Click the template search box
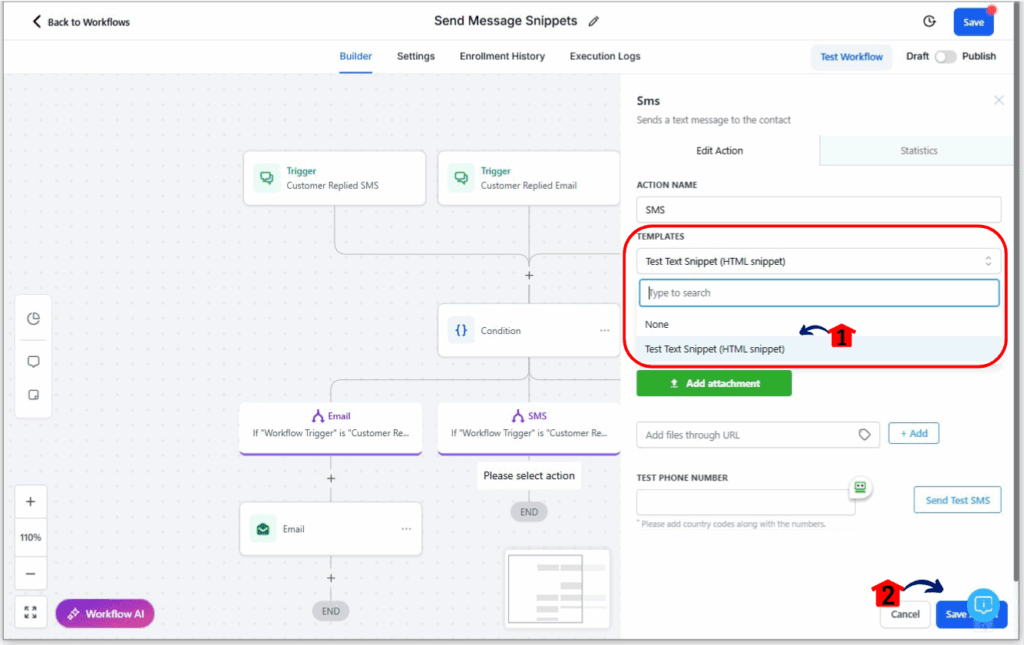The height and width of the screenshot is (645, 1024). click(819, 293)
